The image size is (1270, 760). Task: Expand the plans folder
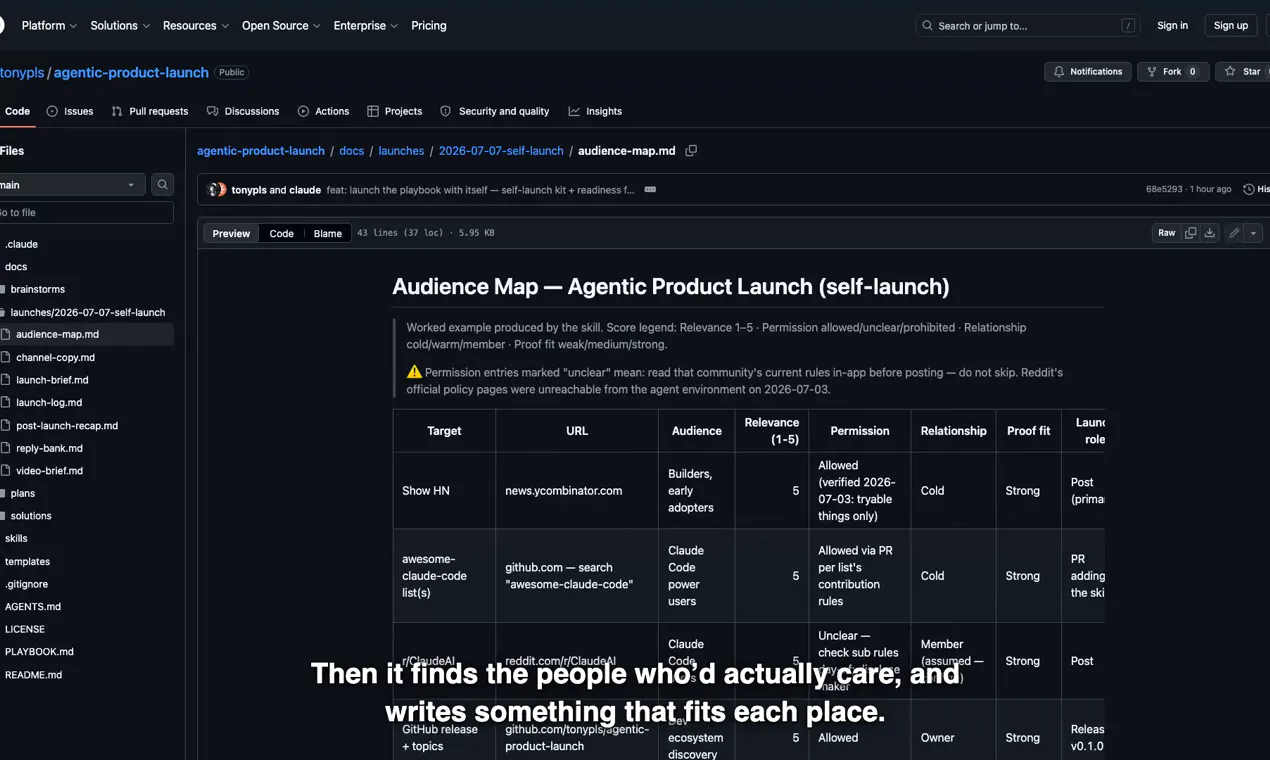point(23,493)
